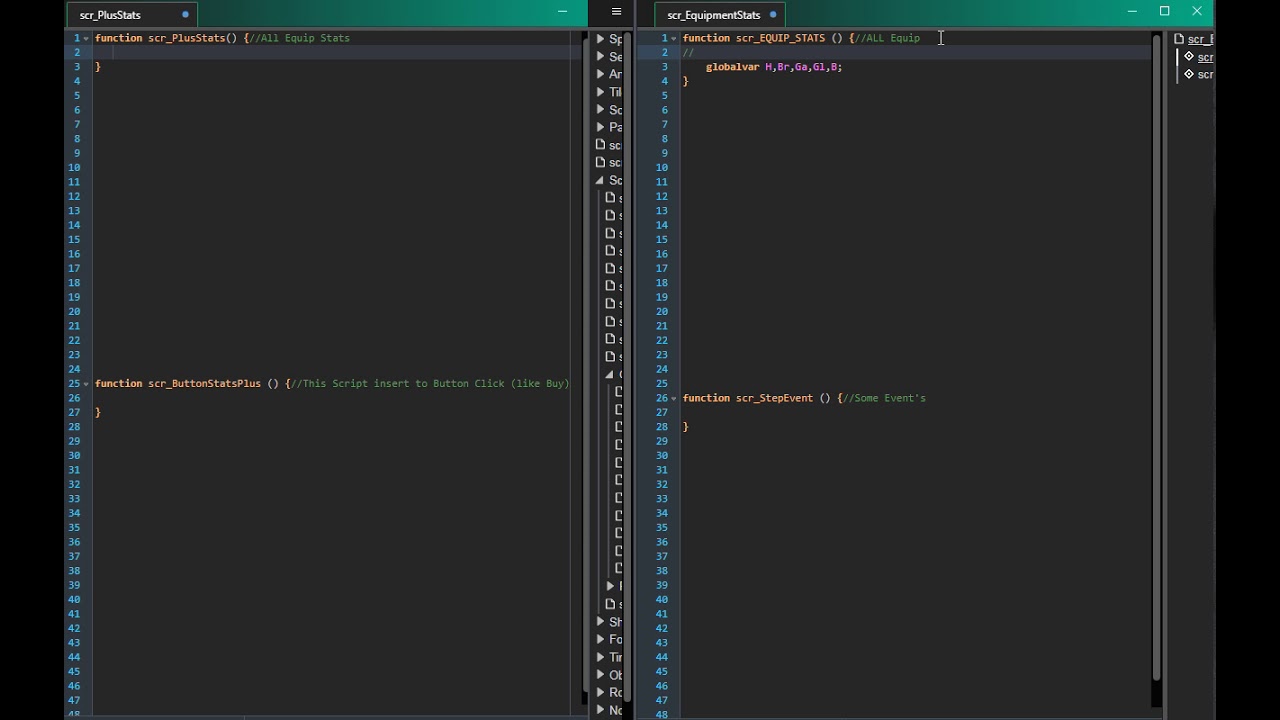The width and height of the screenshot is (1280, 720).
Task: Click 'globalvar H,Br,Ga,Gl,B;' code line
Action: pyautogui.click(x=774, y=67)
